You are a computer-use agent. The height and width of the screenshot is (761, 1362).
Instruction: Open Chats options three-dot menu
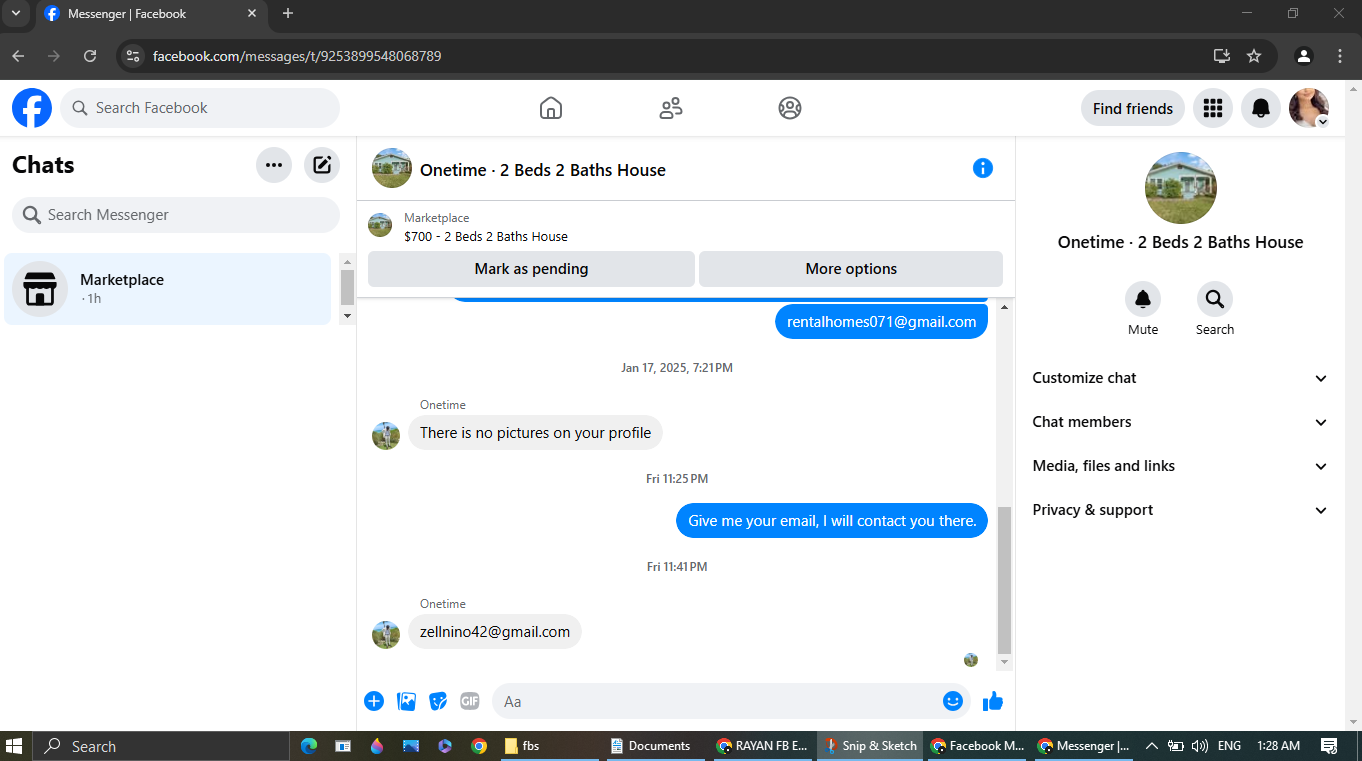tap(274, 165)
